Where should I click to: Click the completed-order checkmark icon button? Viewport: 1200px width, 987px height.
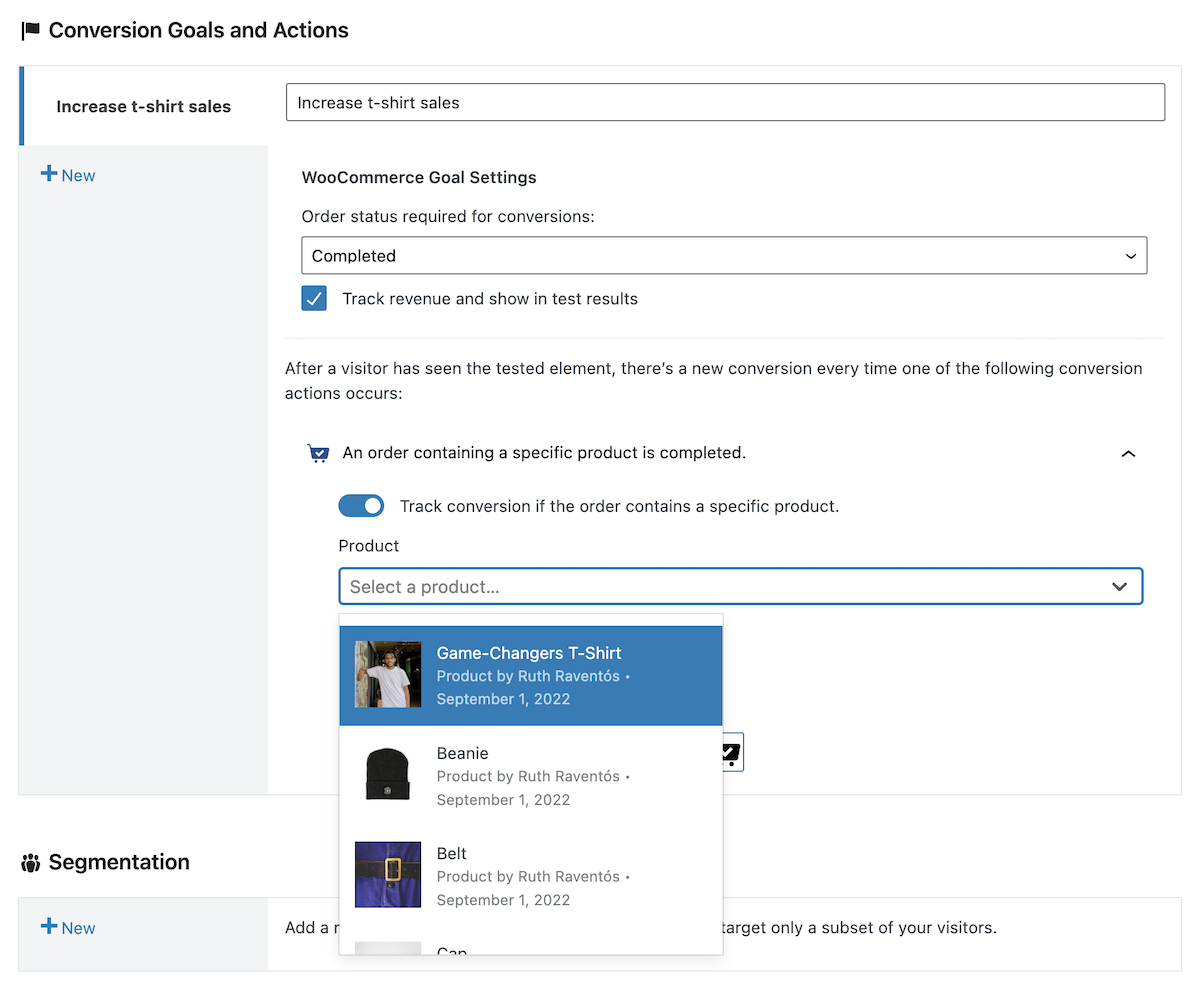729,752
